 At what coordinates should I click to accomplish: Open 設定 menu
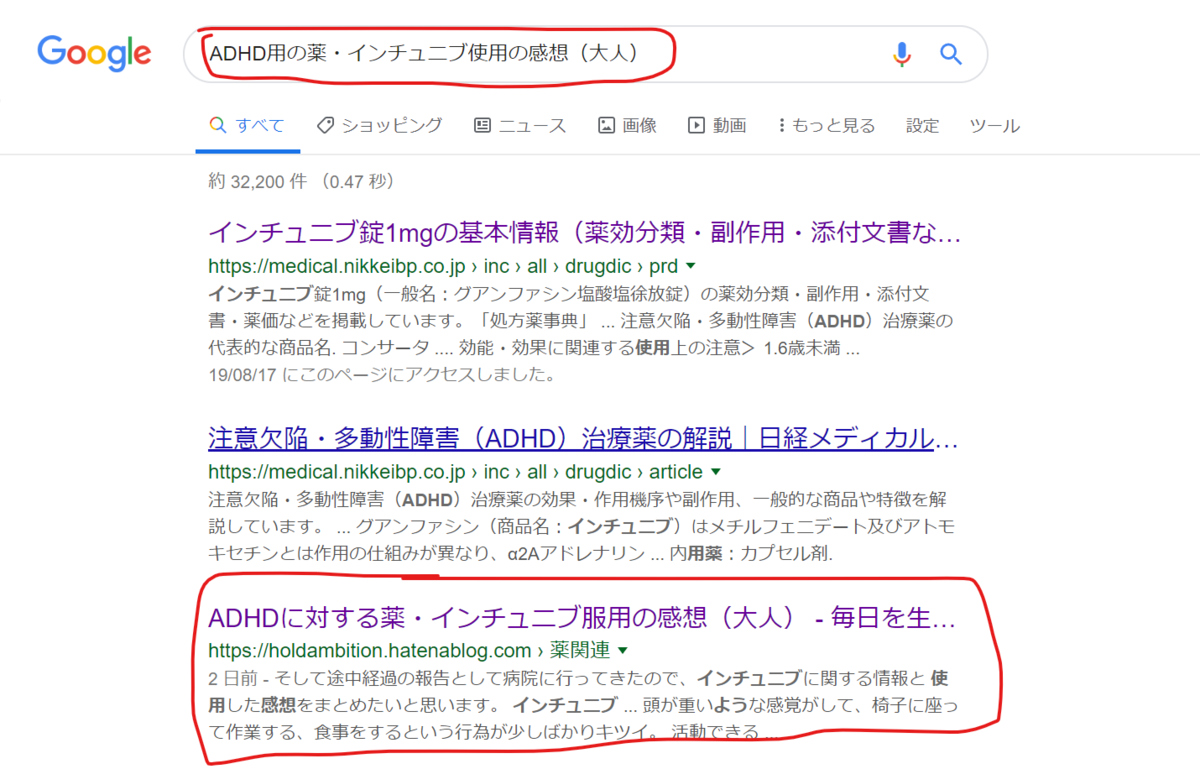click(x=923, y=126)
